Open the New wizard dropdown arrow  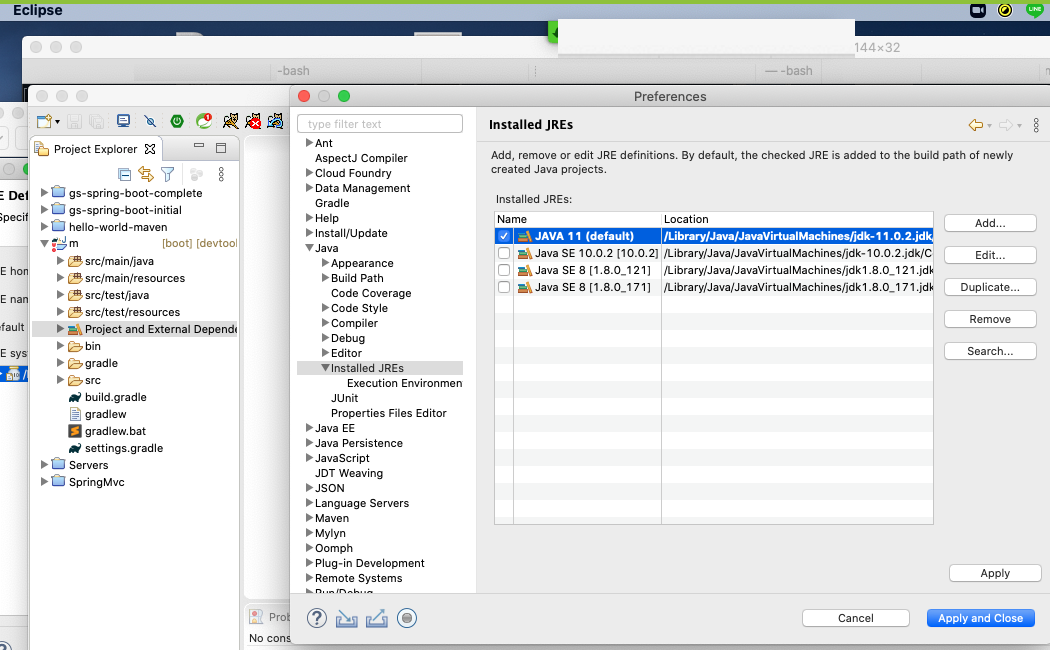(x=58, y=122)
